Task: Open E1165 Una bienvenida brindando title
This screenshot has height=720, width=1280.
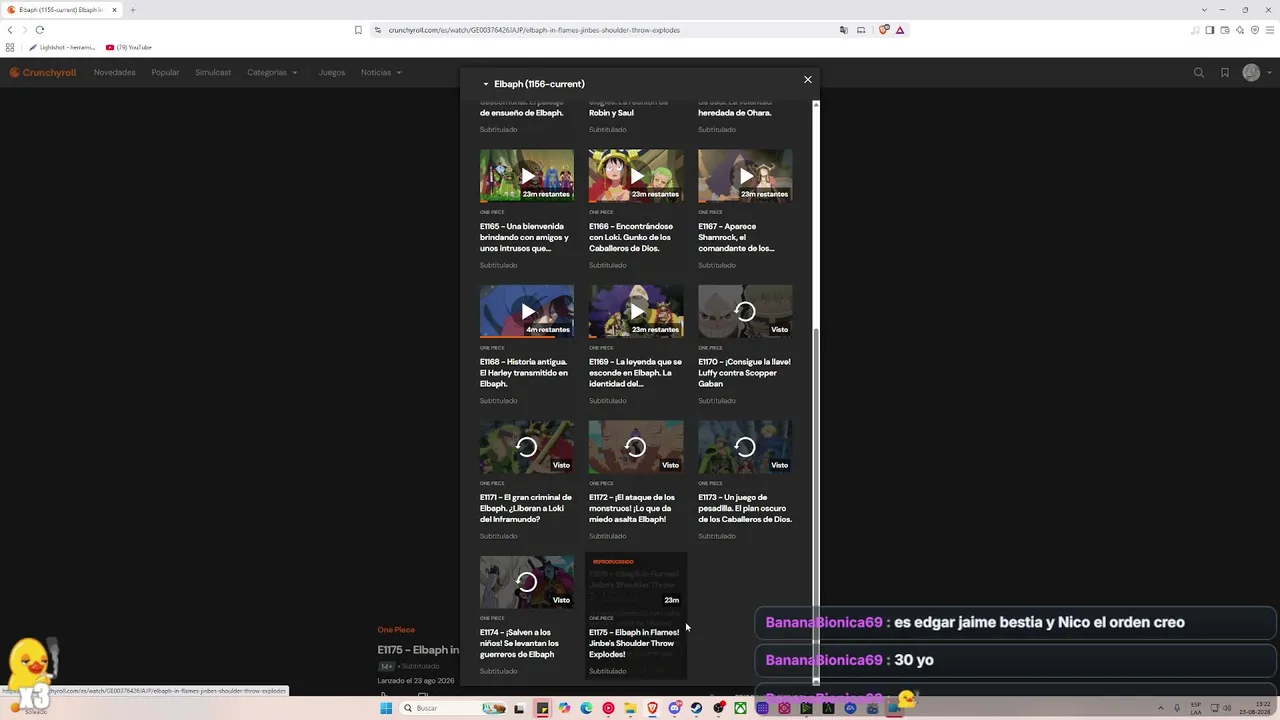Action: coord(525,237)
